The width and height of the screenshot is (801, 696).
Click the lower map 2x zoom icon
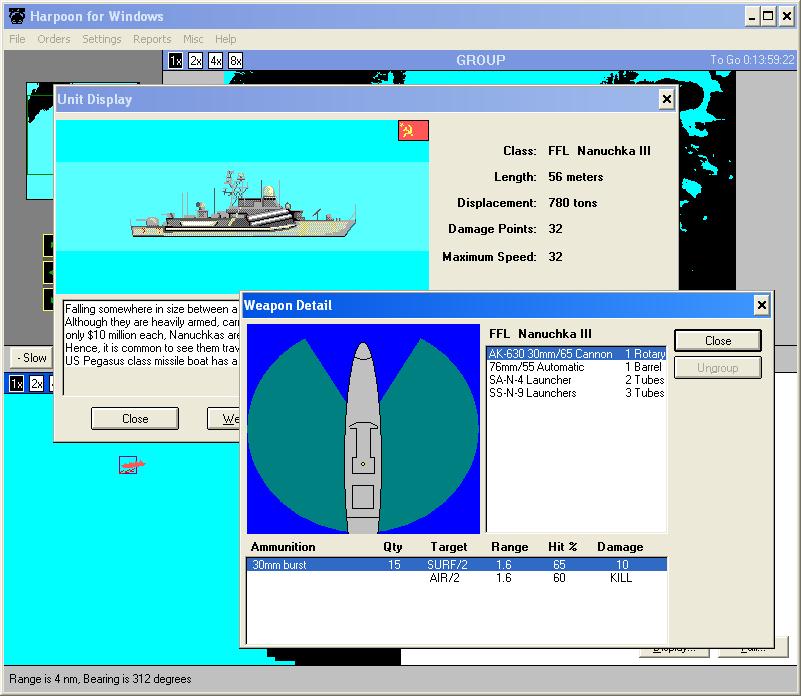coord(36,384)
